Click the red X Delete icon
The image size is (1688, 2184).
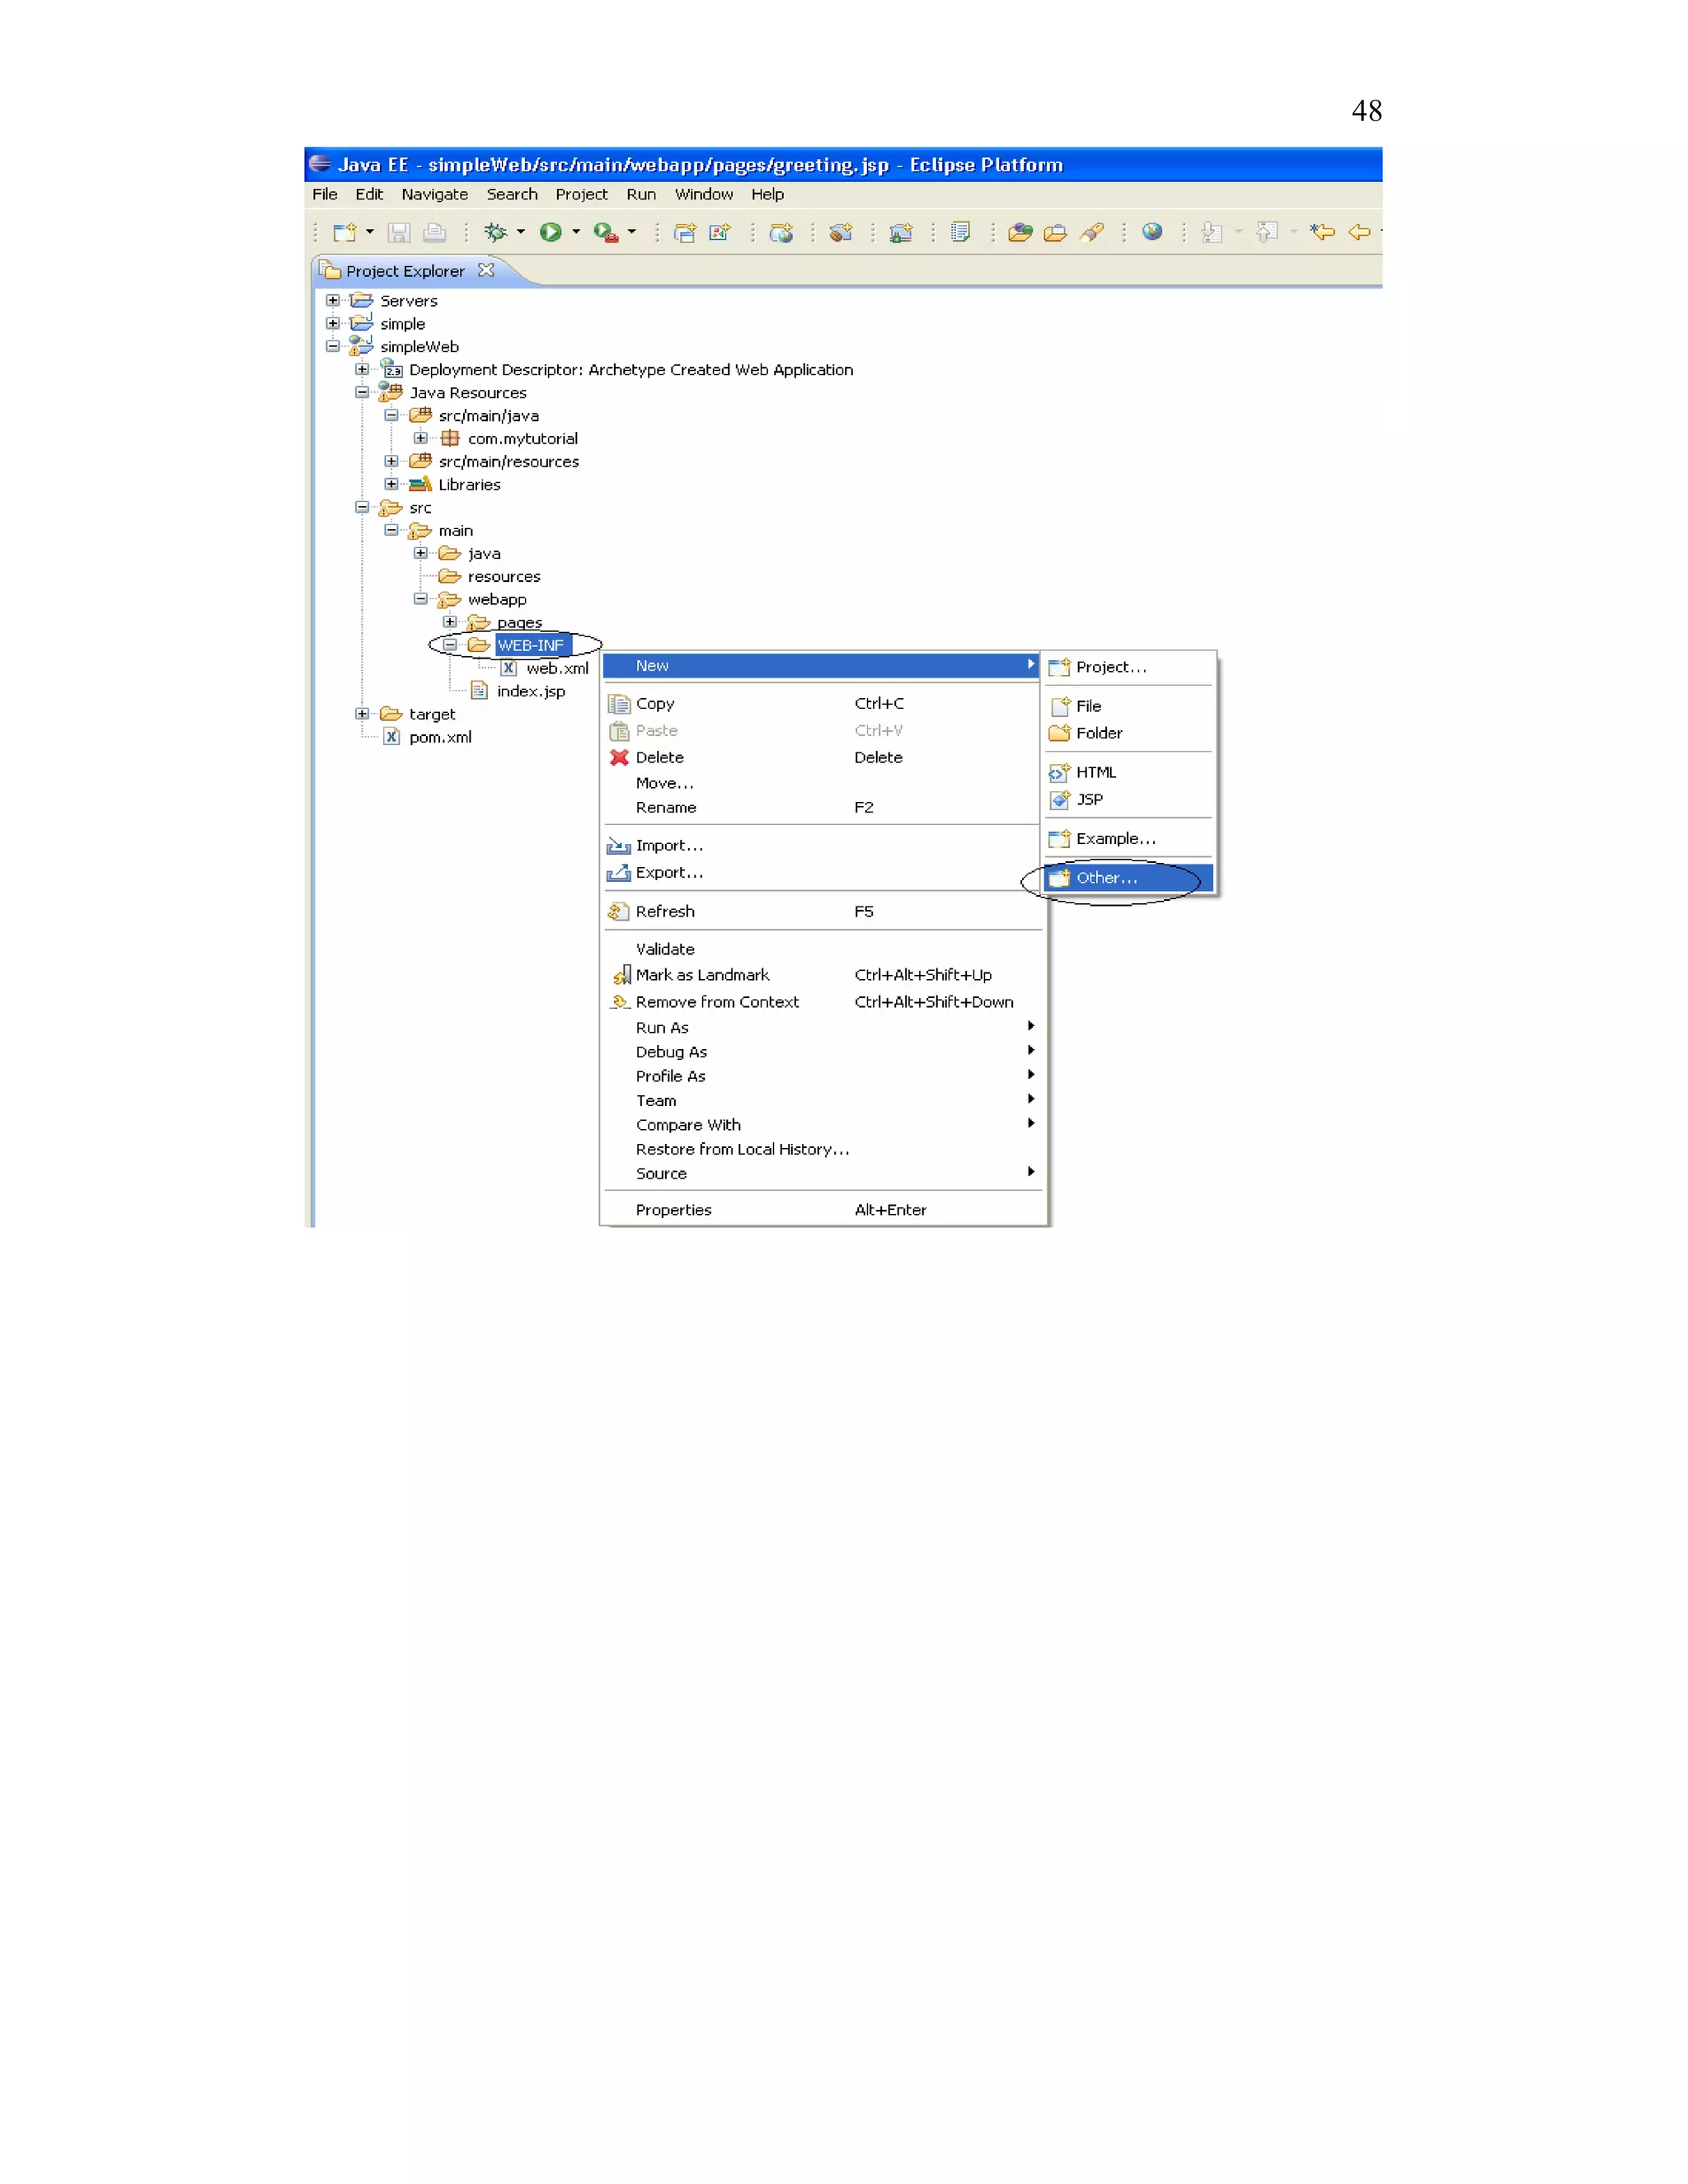(619, 757)
